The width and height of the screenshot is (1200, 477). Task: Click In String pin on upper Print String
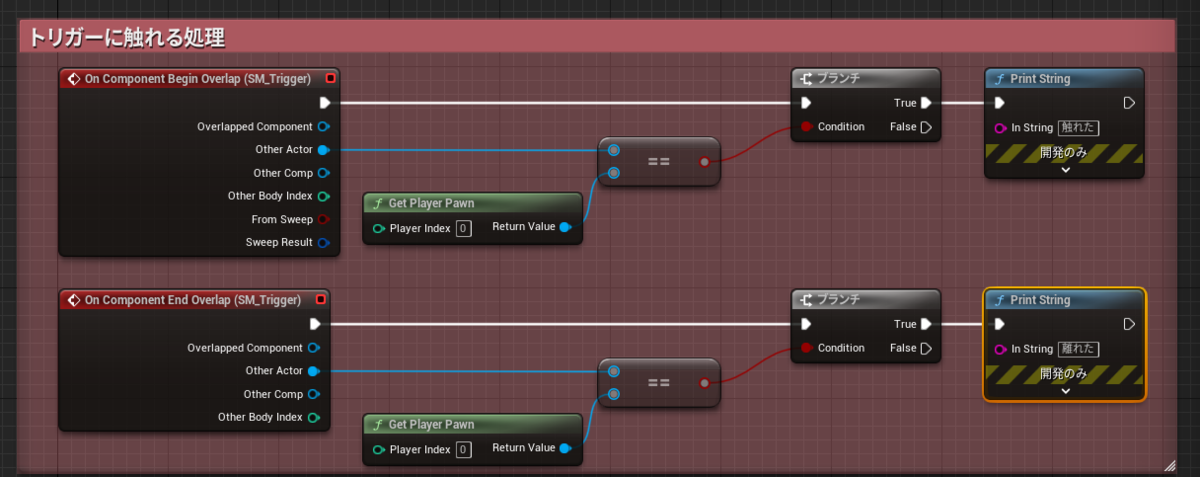1000,128
